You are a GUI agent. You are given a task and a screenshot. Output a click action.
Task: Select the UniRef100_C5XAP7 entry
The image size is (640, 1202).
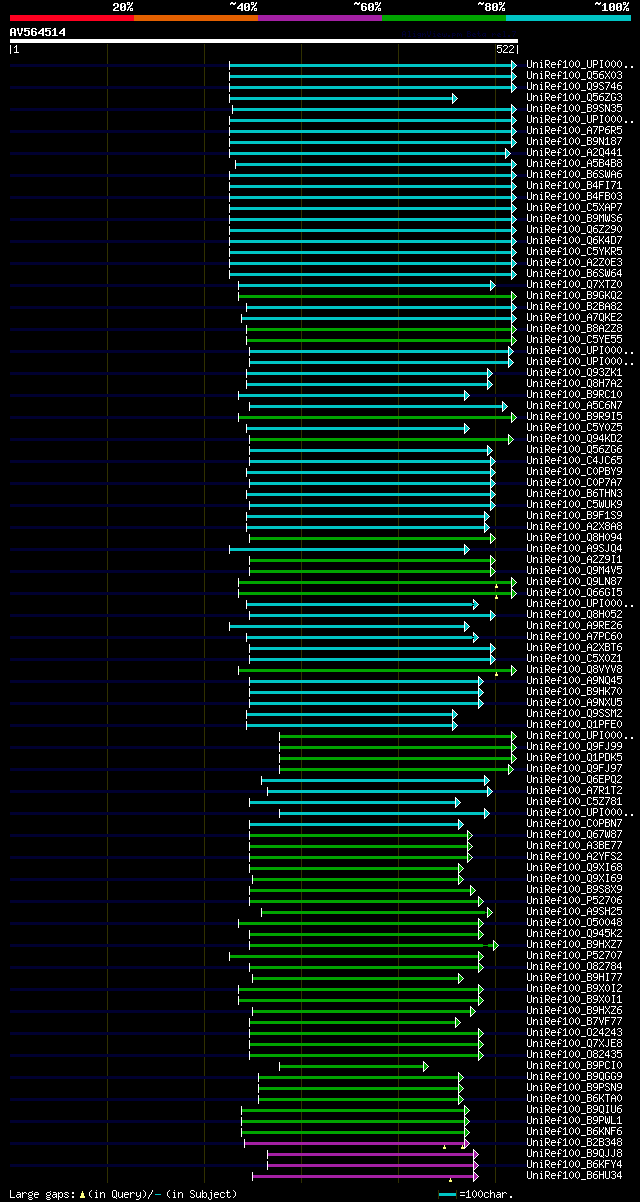[x=574, y=207]
